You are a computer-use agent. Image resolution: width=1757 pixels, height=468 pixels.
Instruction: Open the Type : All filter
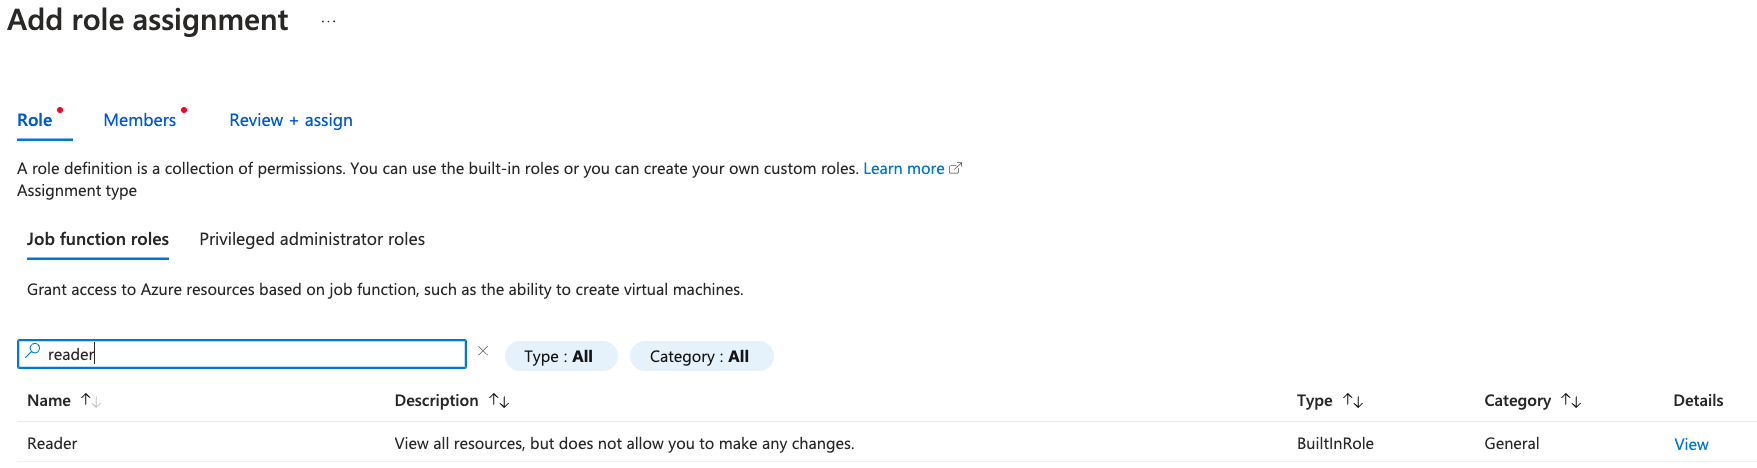click(560, 356)
